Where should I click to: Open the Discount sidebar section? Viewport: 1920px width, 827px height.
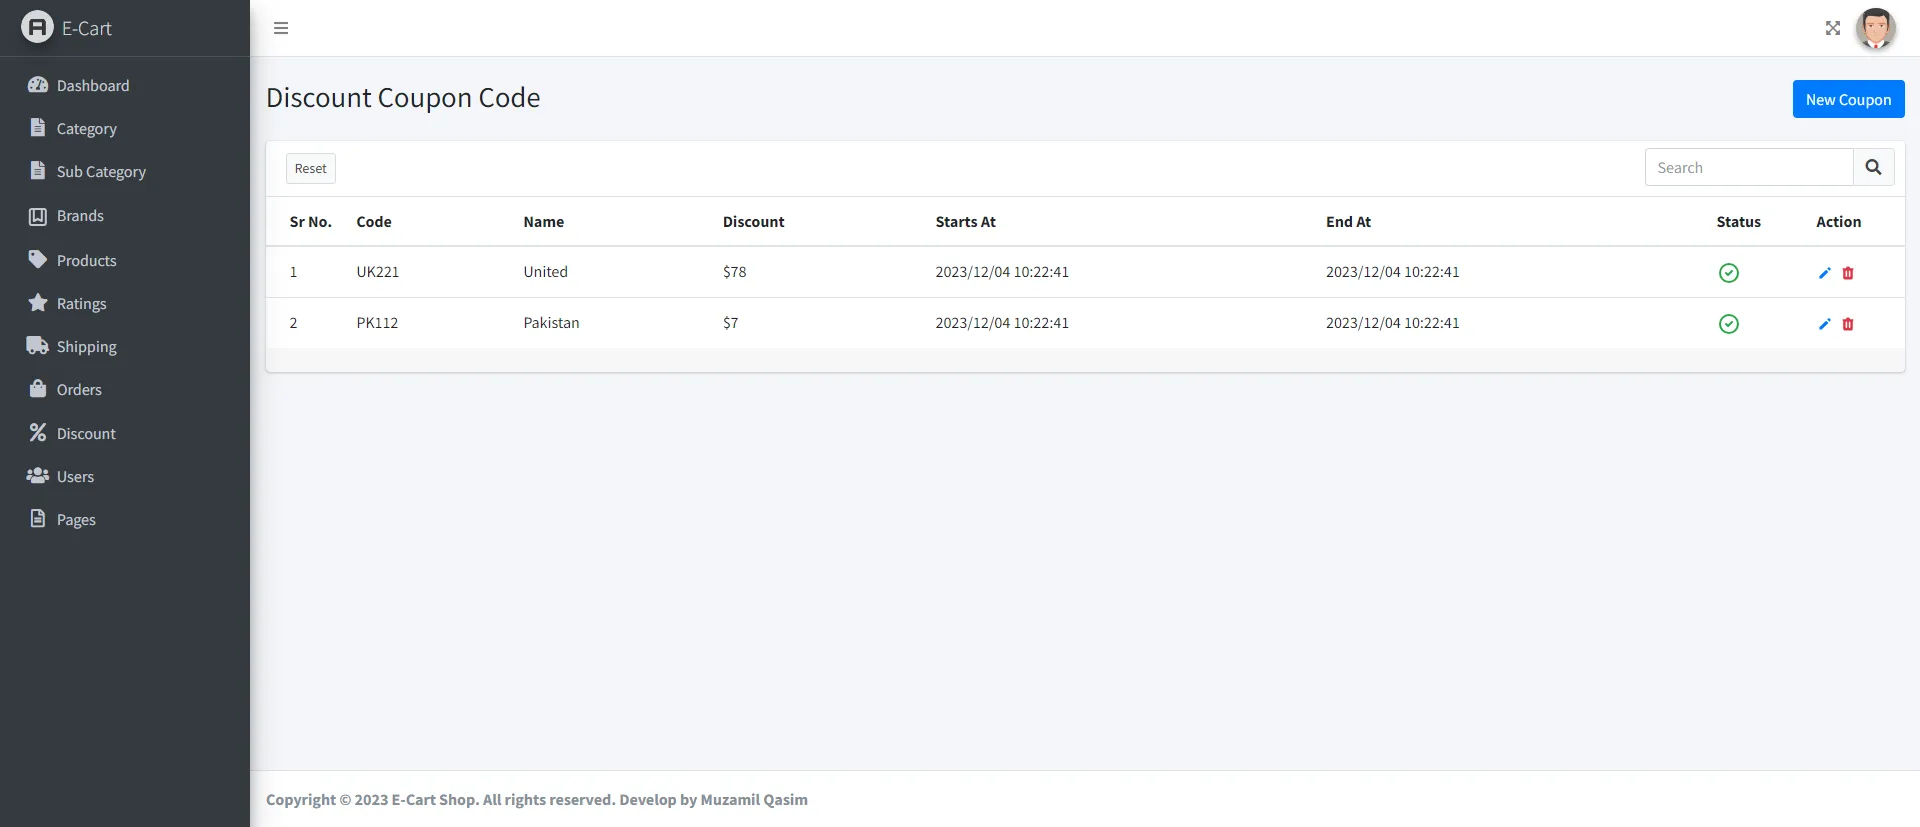86,434
